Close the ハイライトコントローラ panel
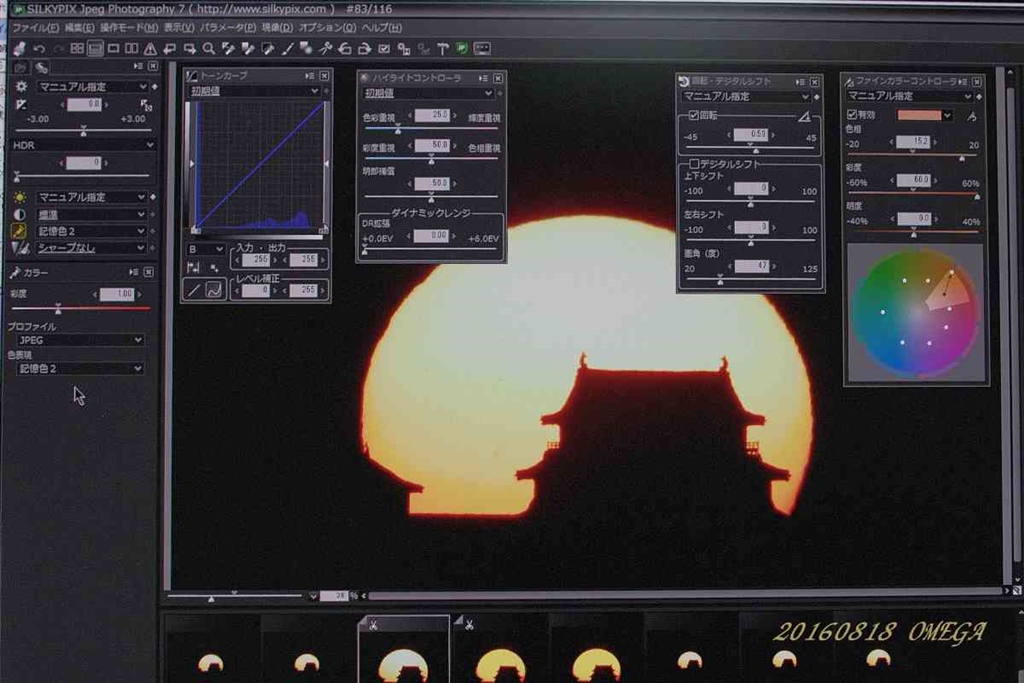The image size is (1024, 683). tap(498, 78)
